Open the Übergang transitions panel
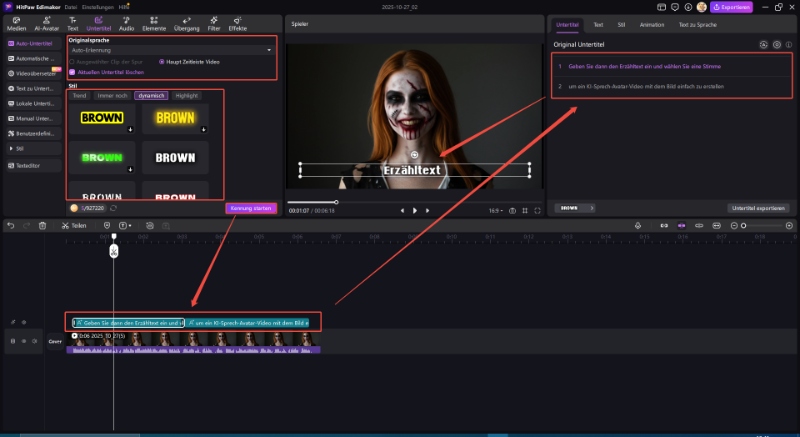Image resolution: width=800 pixels, height=437 pixels. pos(186,24)
